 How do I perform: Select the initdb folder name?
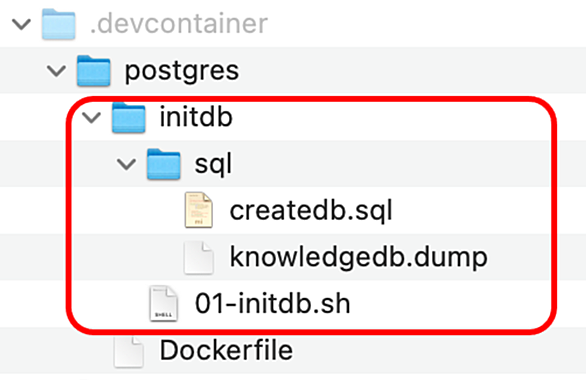pyautogui.click(x=196, y=117)
